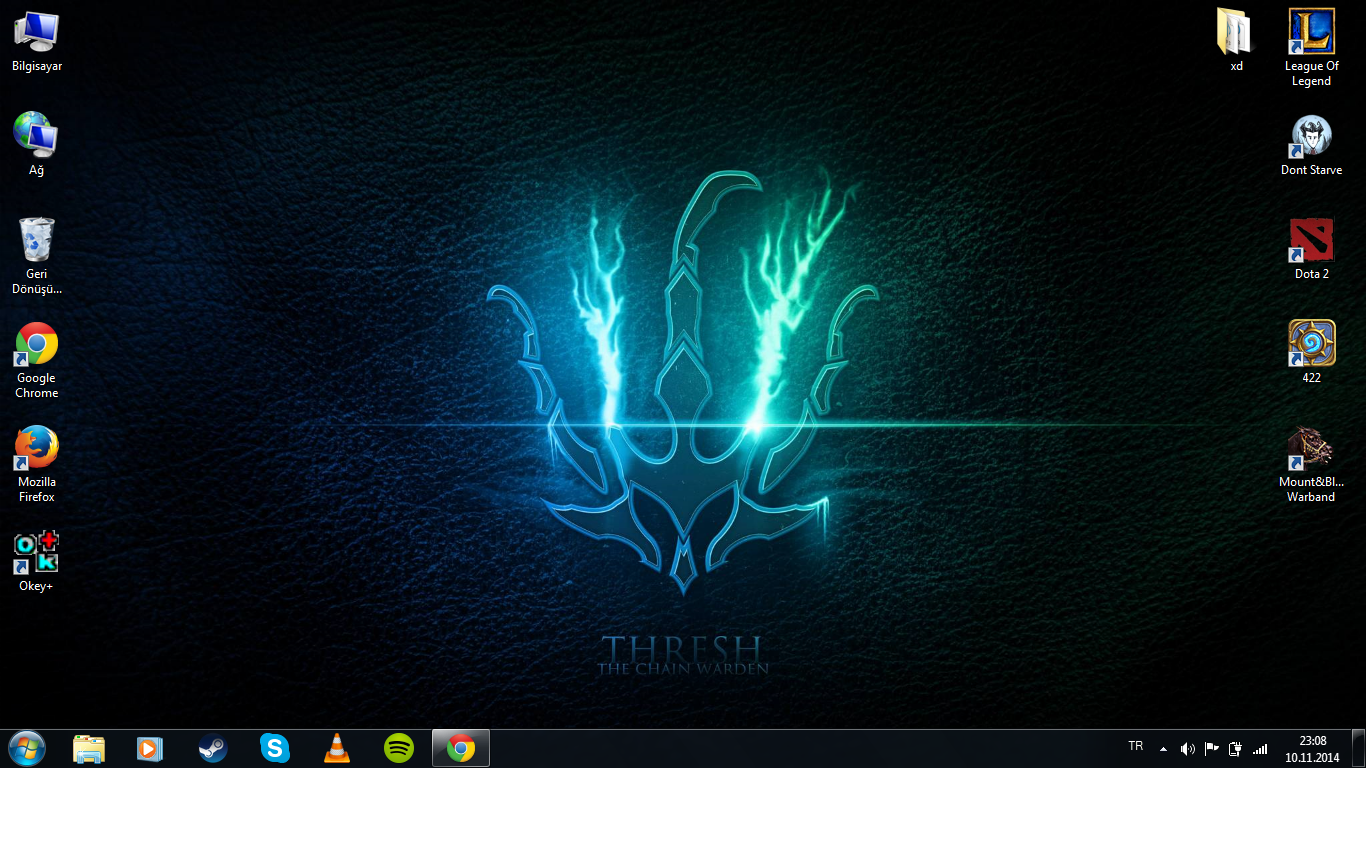Screen dimensions: 1366x864
Task: Select the Okey+ game shortcut
Action: coord(36,561)
